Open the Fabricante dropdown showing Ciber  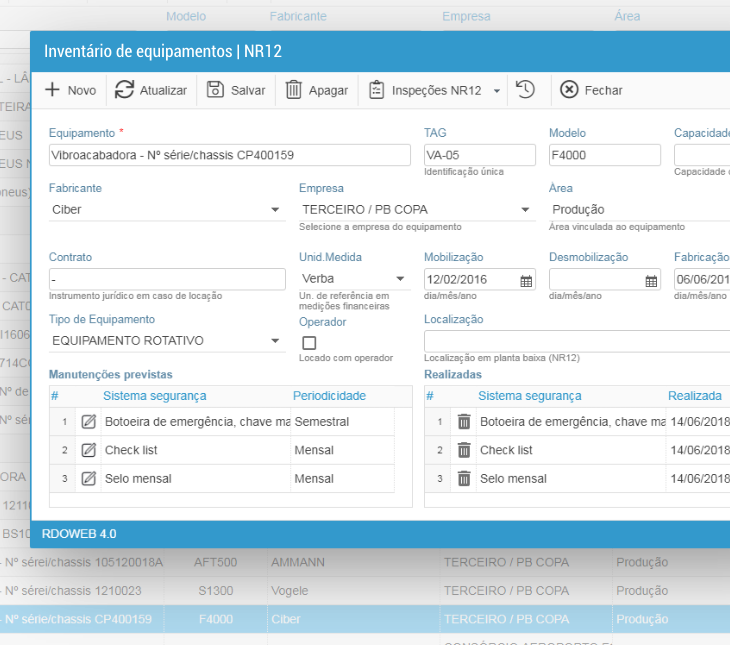click(x=167, y=210)
